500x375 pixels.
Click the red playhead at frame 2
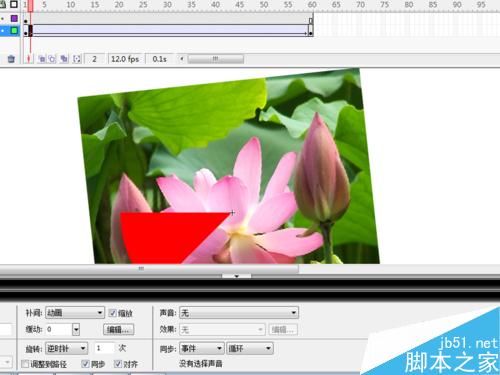30,5
